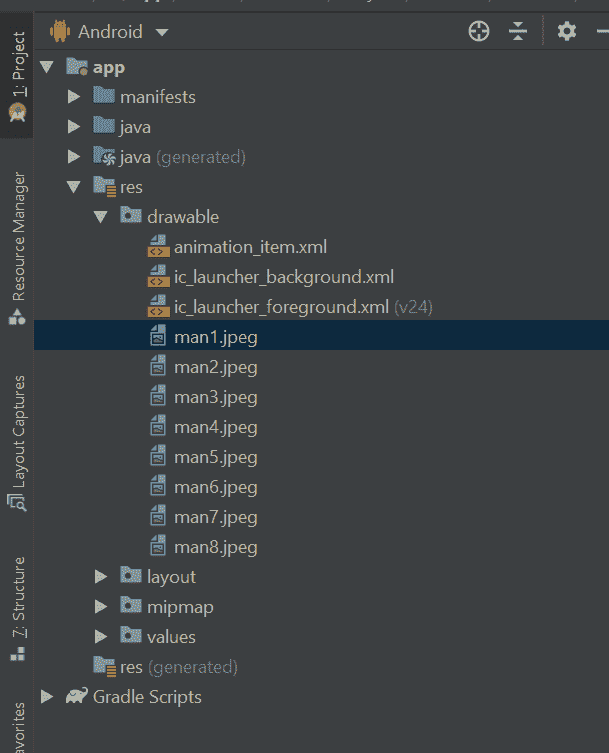Open the project view settings gear
The width and height of the screenshot is (609, 753).
pos(567,32)
